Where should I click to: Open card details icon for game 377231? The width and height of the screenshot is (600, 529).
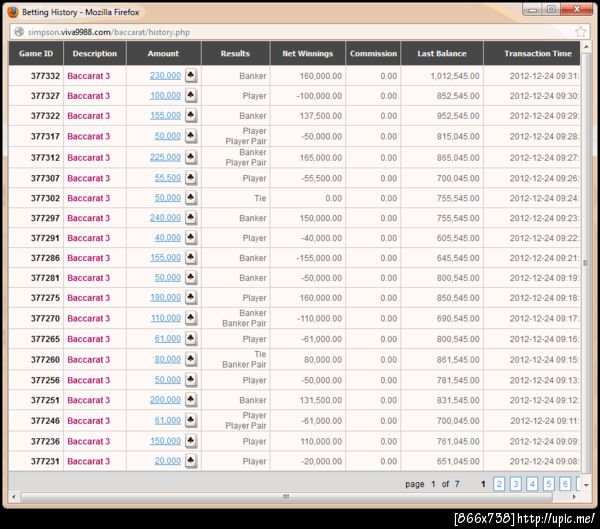pyautogui.click(x=191, y=461)
